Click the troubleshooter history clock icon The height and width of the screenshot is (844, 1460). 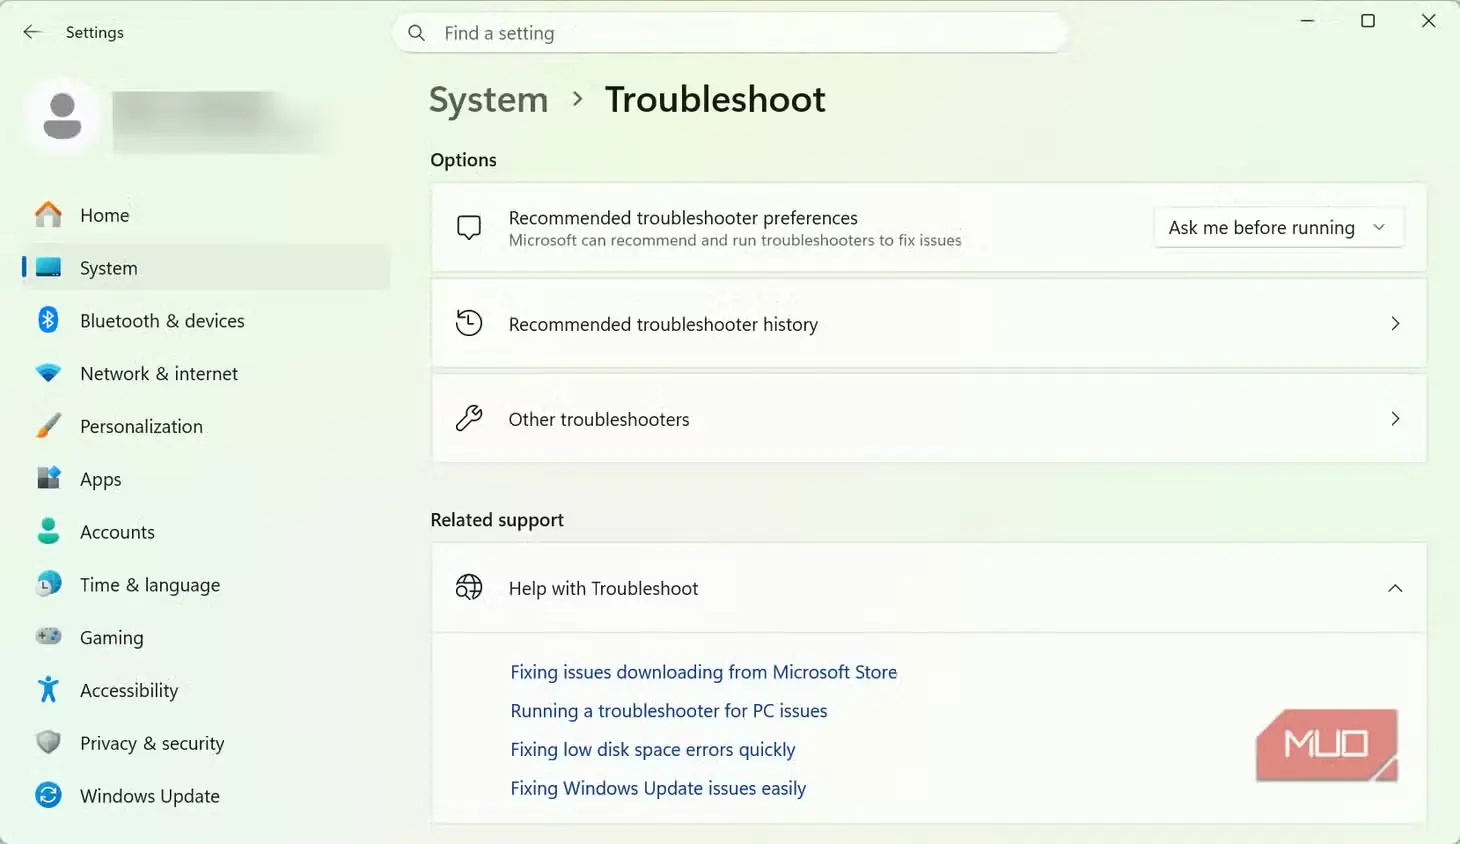(x=469, y=323)
